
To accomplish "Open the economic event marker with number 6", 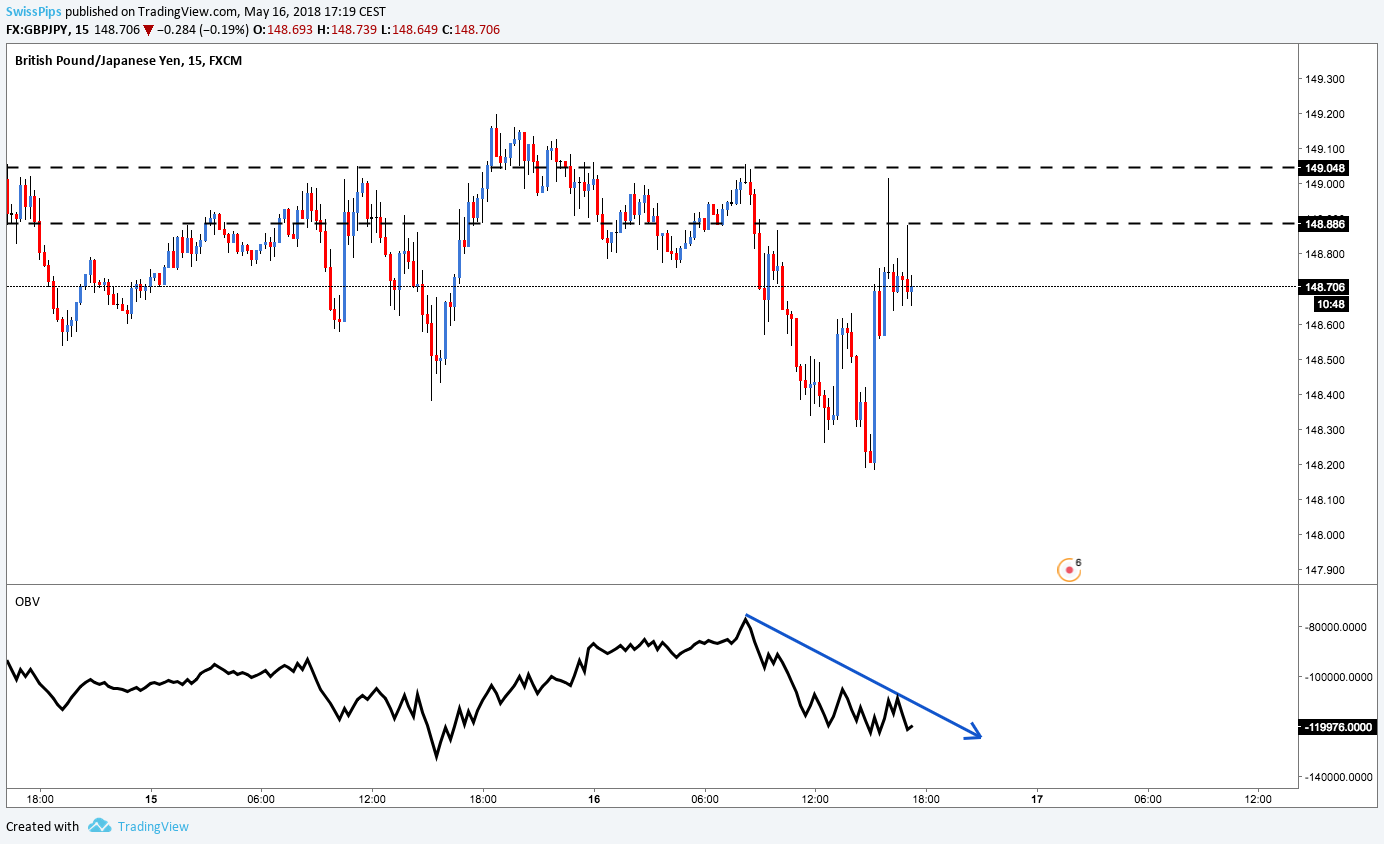I will (x=1070, y=569).
